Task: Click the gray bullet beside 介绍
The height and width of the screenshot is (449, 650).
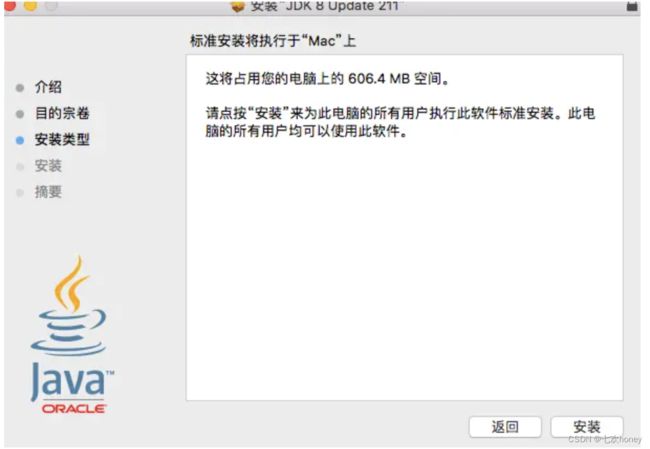Action: coord(20,88)
